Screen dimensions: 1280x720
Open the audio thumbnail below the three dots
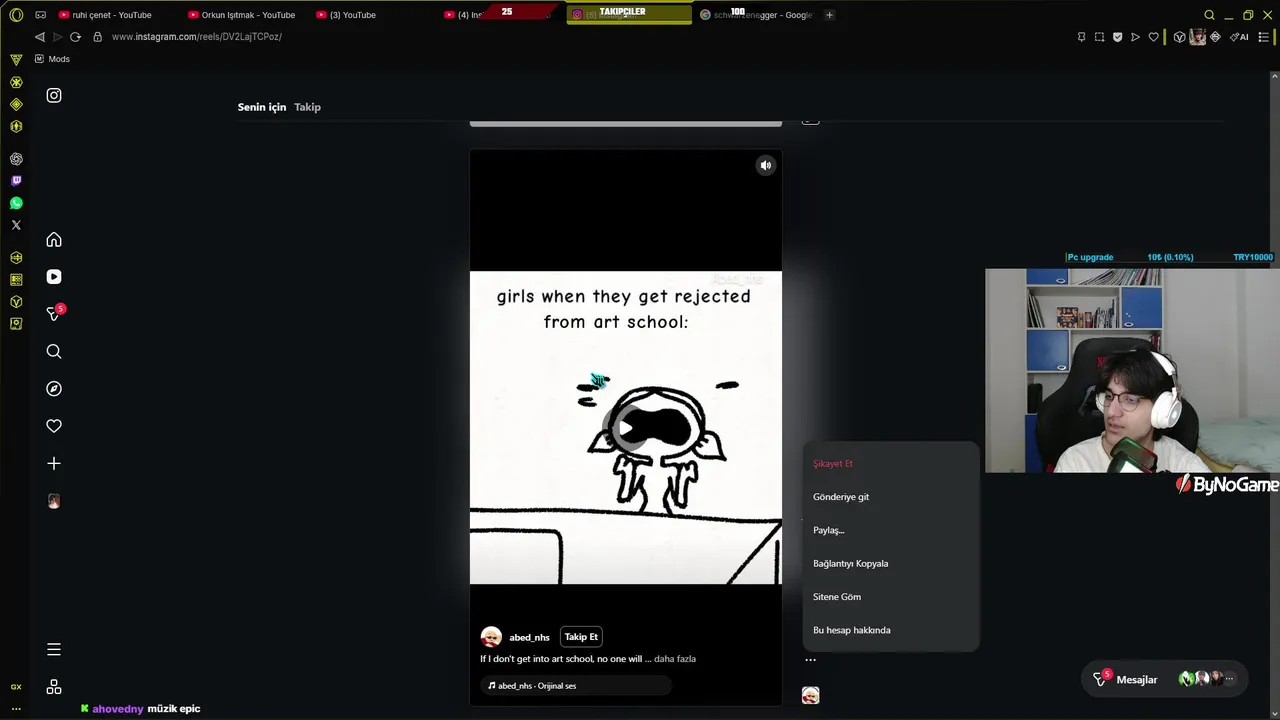point(810,695)
